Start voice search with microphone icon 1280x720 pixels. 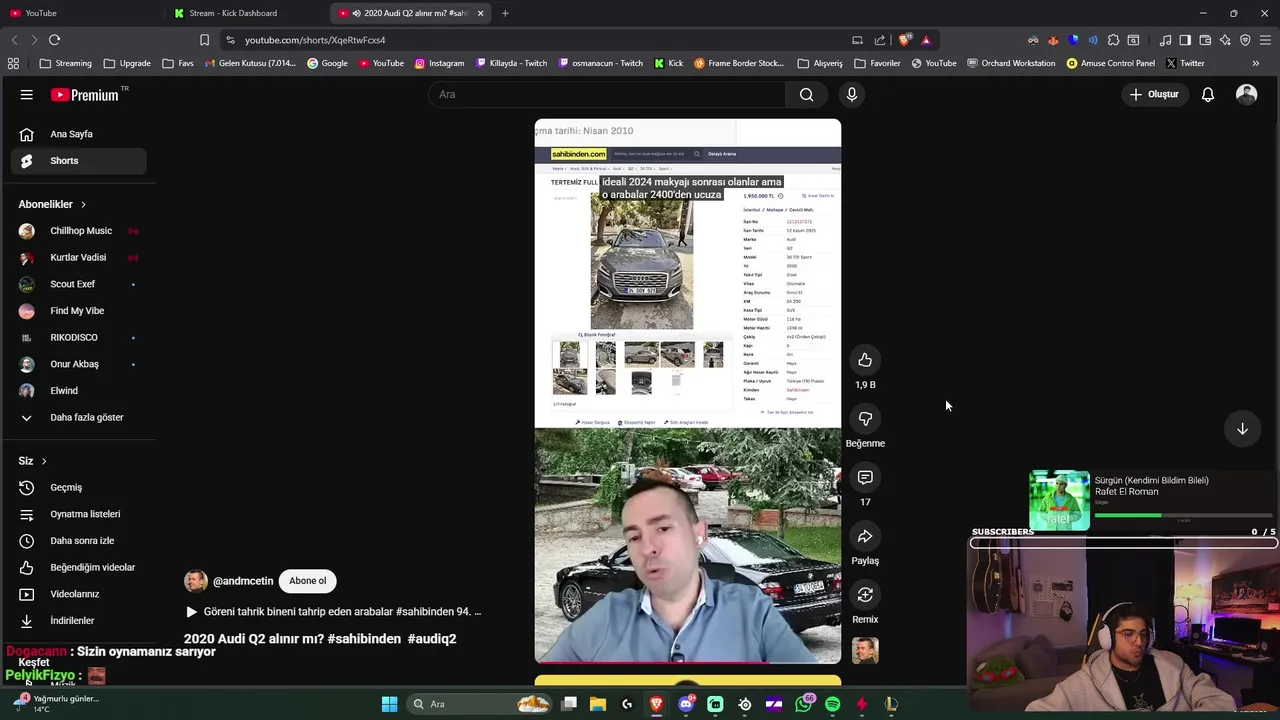pos(852,94)
